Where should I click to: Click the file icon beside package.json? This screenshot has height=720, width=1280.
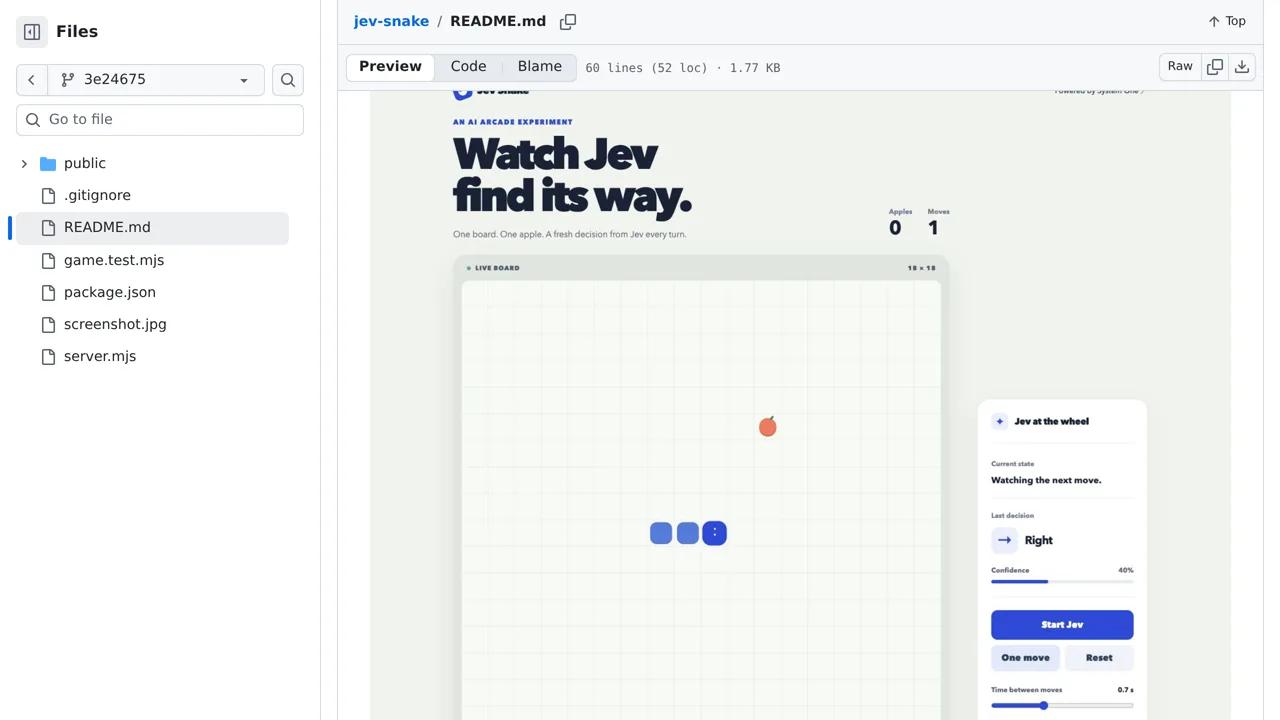pos(48,292)
